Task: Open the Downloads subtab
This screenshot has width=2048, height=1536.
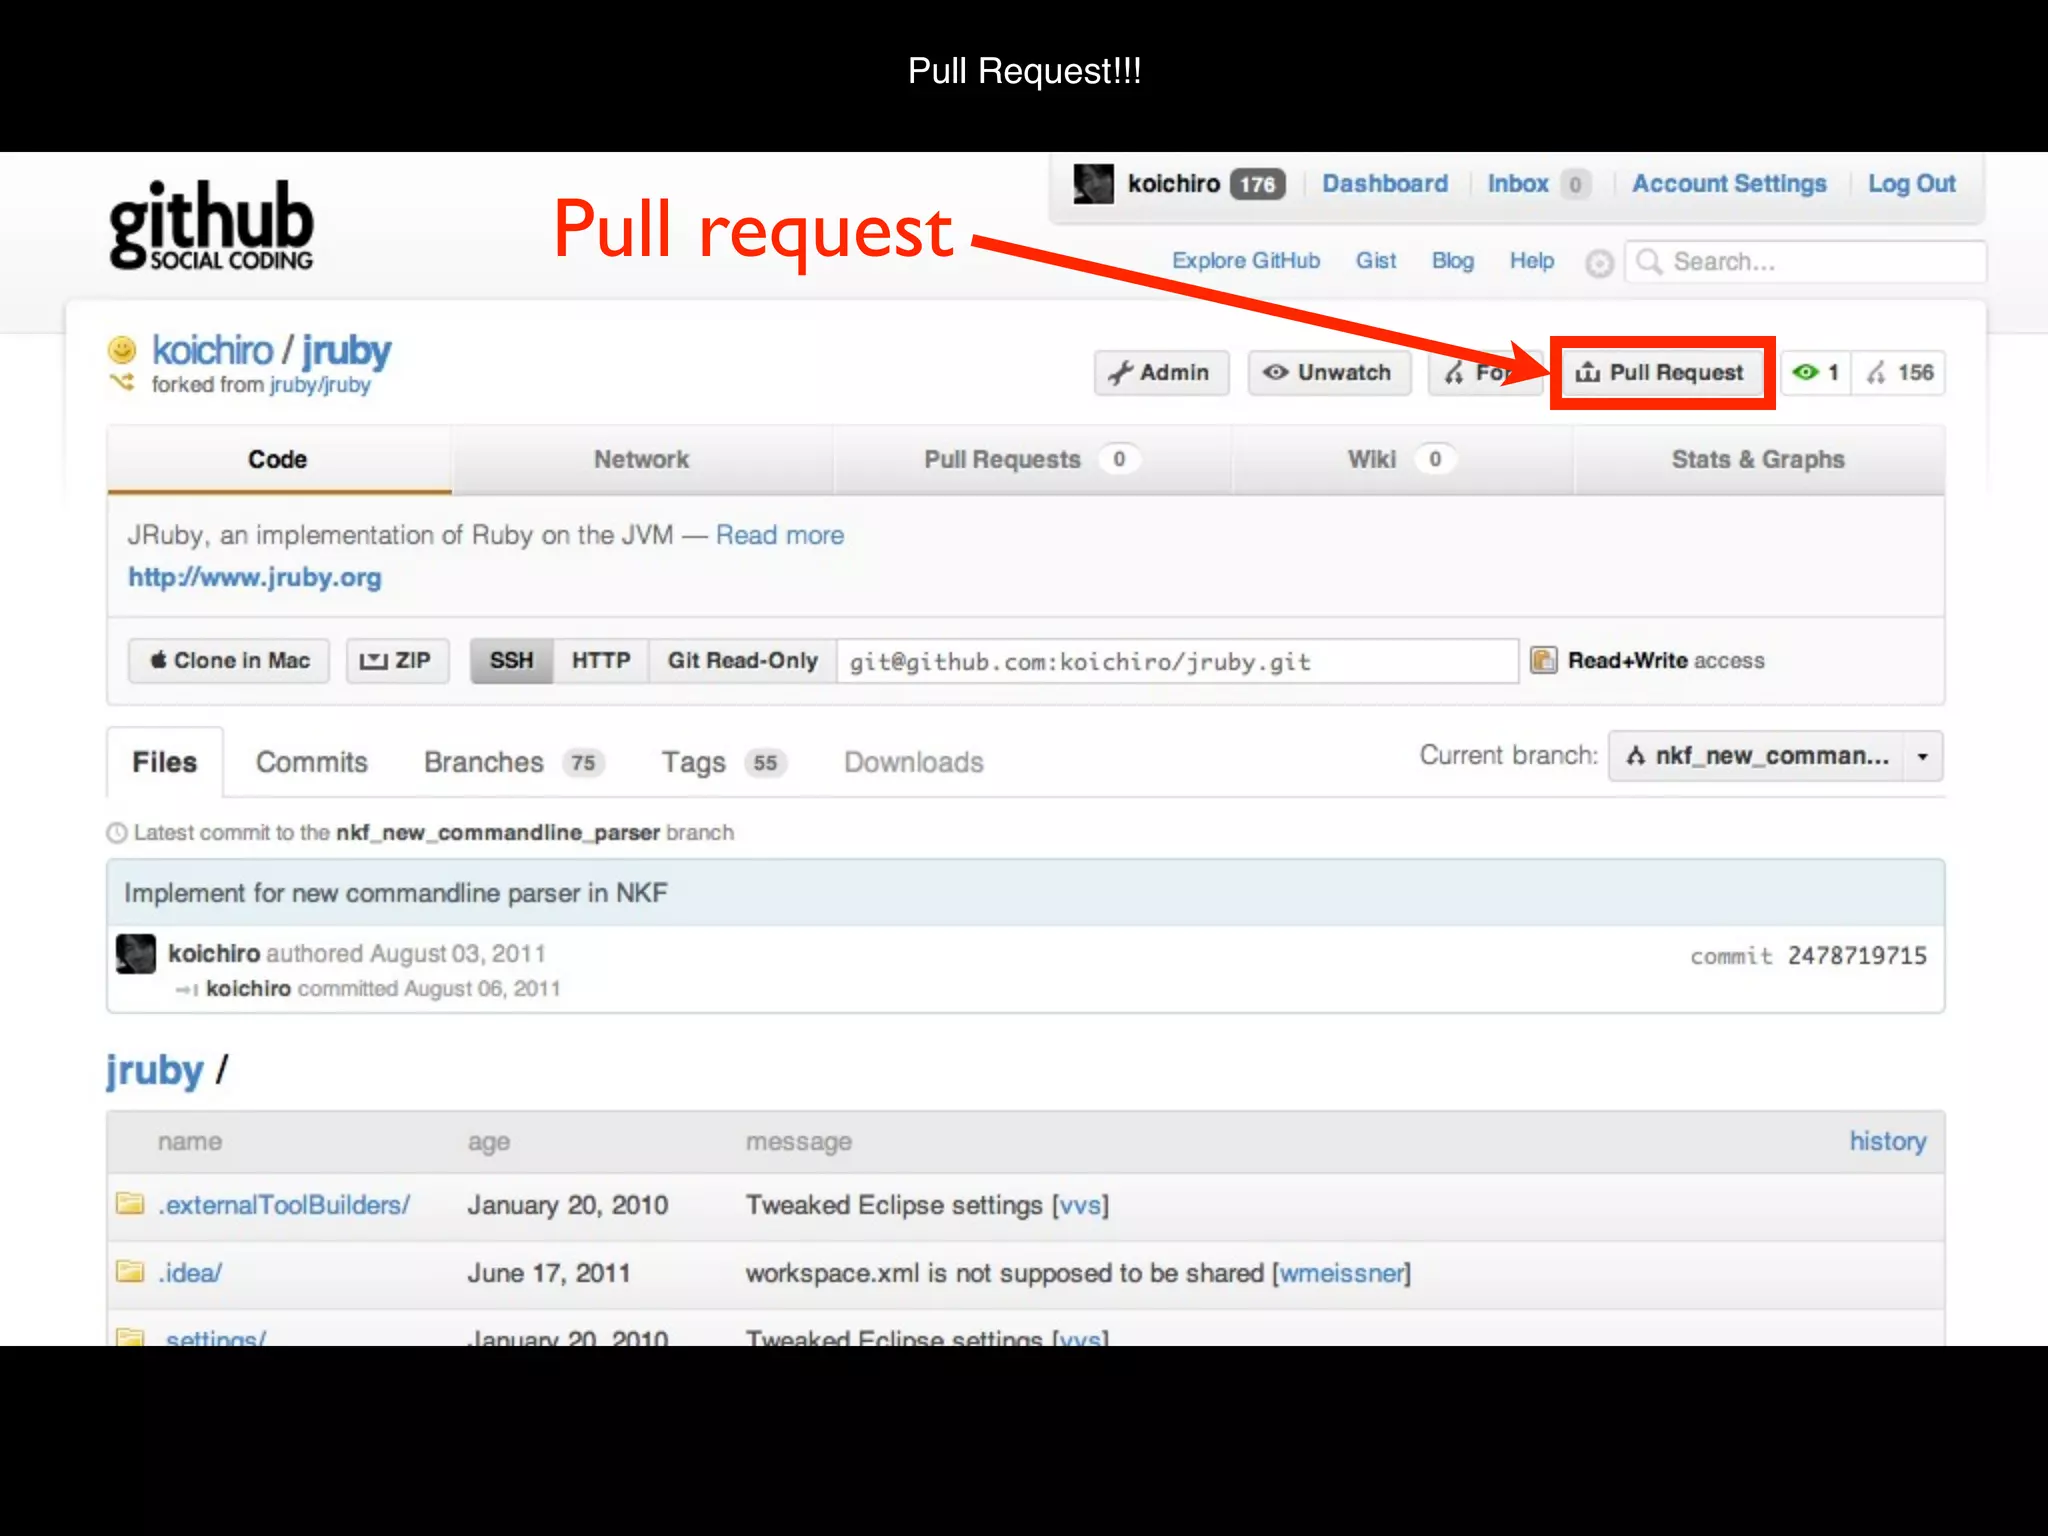Action: pyautogui.click(x=914, y=762)
